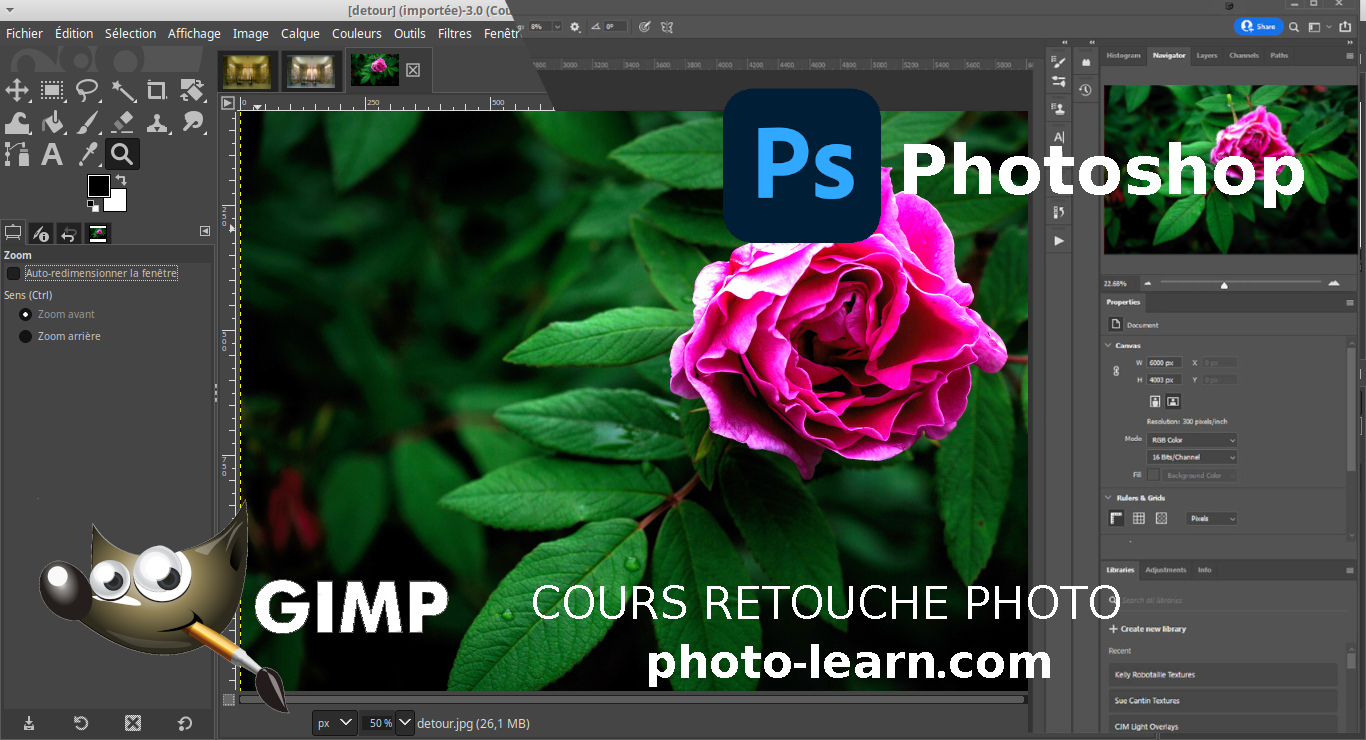
Task: Open the GIMP dock tab configuration menu
Action: 205,231
